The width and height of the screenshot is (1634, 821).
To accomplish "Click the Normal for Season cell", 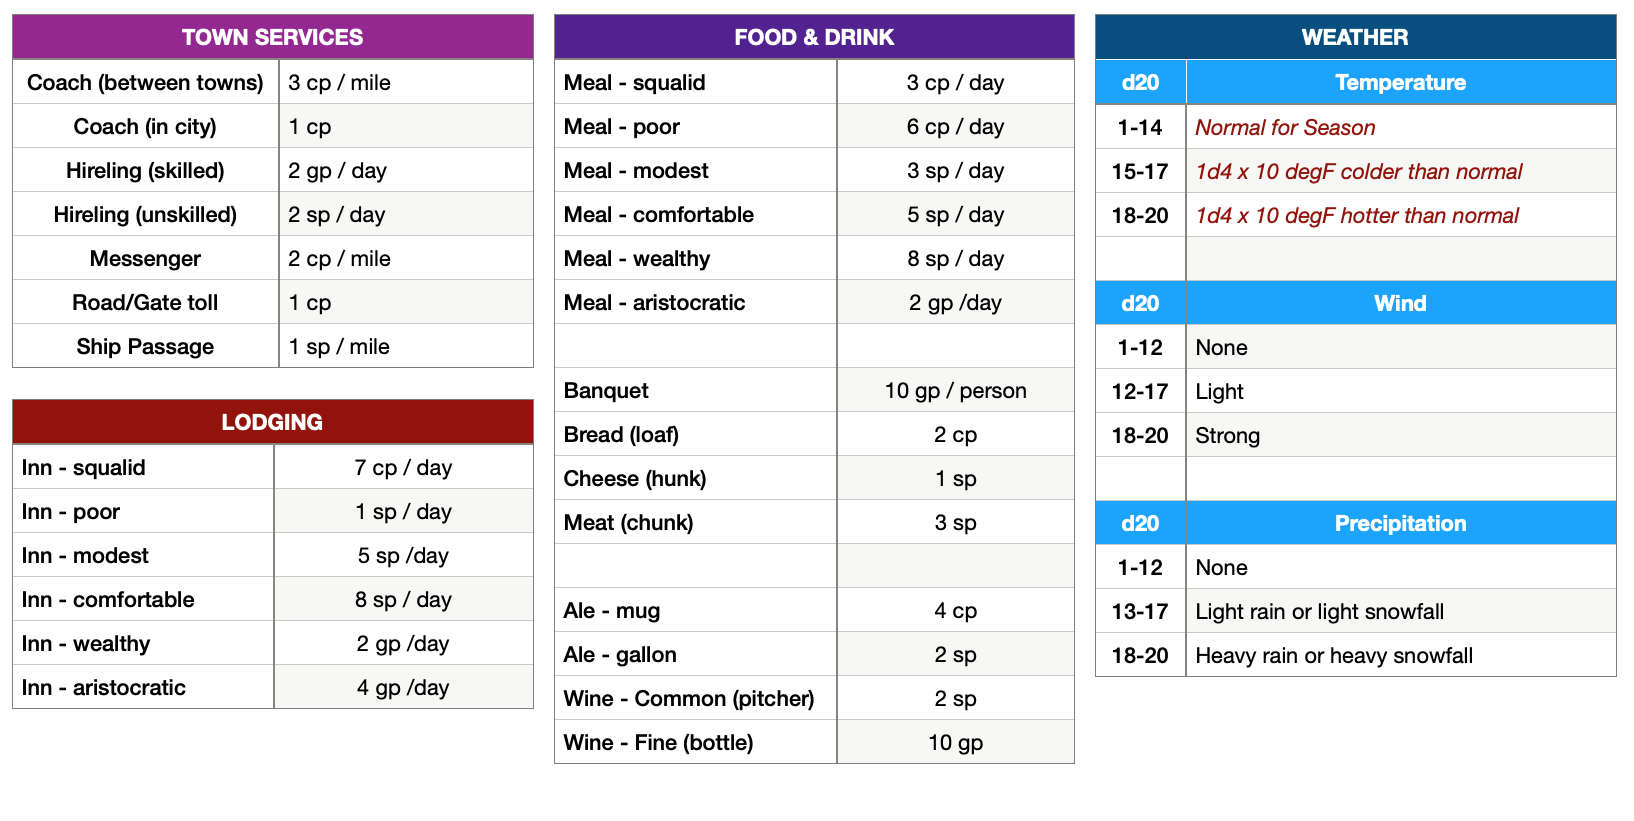I will pyautogui.click(x=1400, y=128).
